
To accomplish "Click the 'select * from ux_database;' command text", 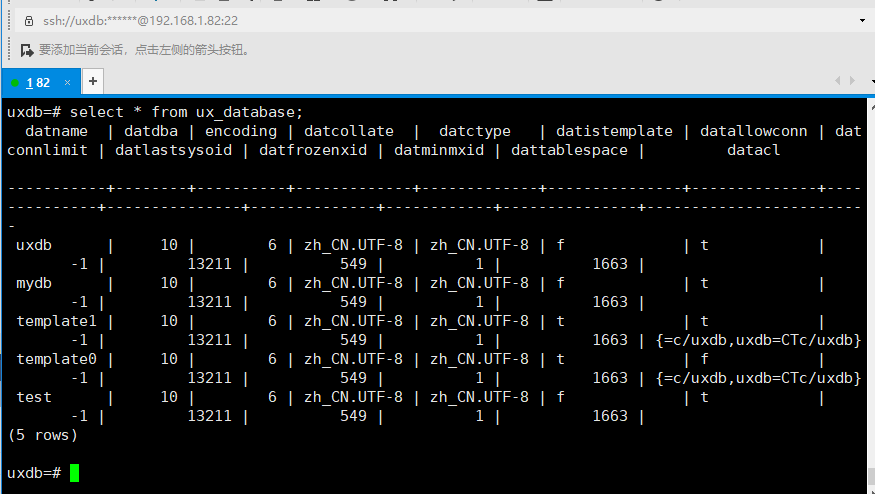I will coord(186,112).
